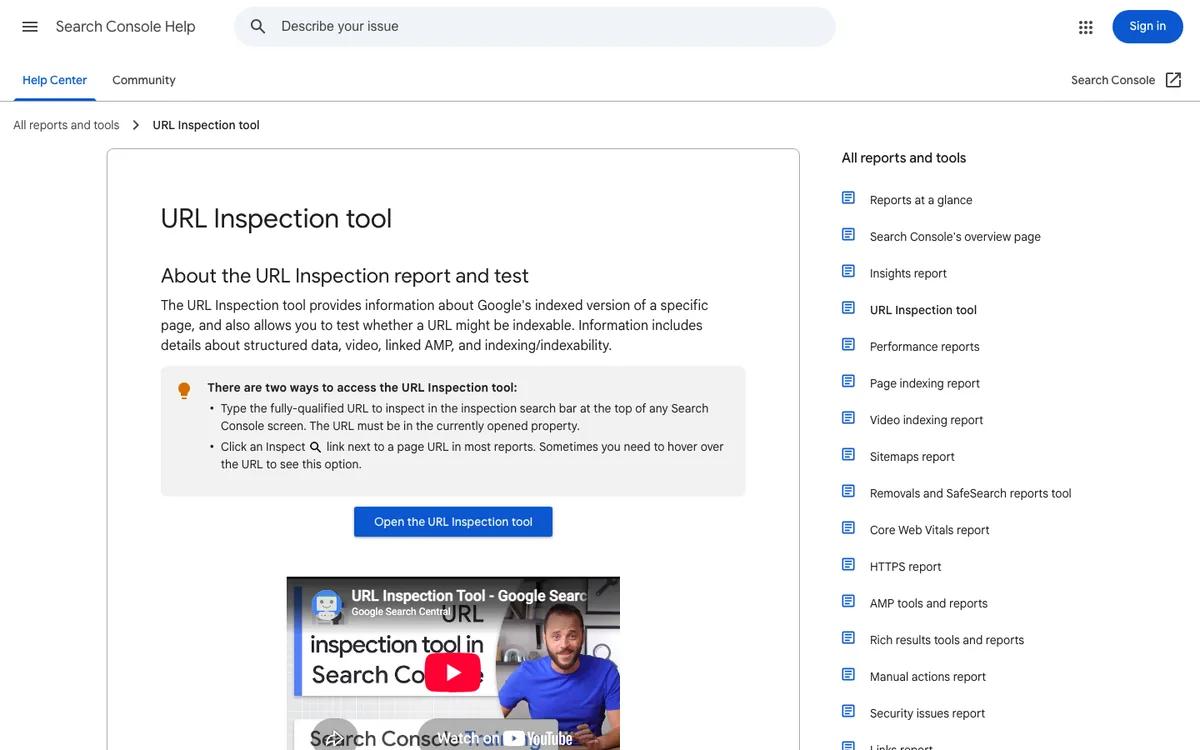Click the document icon beside Insights report
Screen dimensions: 1200x750
[x=848, y=271]
